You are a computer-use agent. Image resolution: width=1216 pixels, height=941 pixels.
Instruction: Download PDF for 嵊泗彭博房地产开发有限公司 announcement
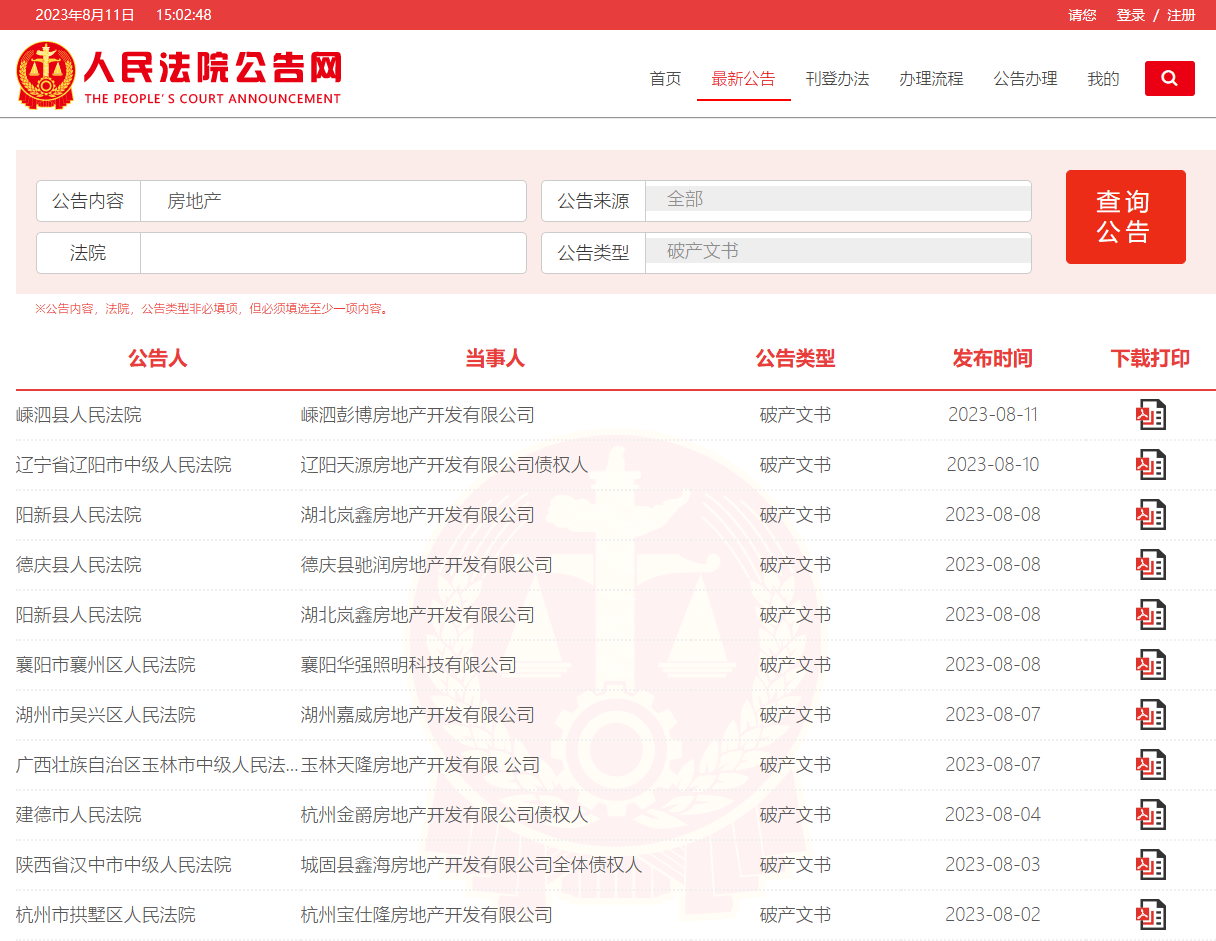pyautogui.click(x=1150, y=415)
